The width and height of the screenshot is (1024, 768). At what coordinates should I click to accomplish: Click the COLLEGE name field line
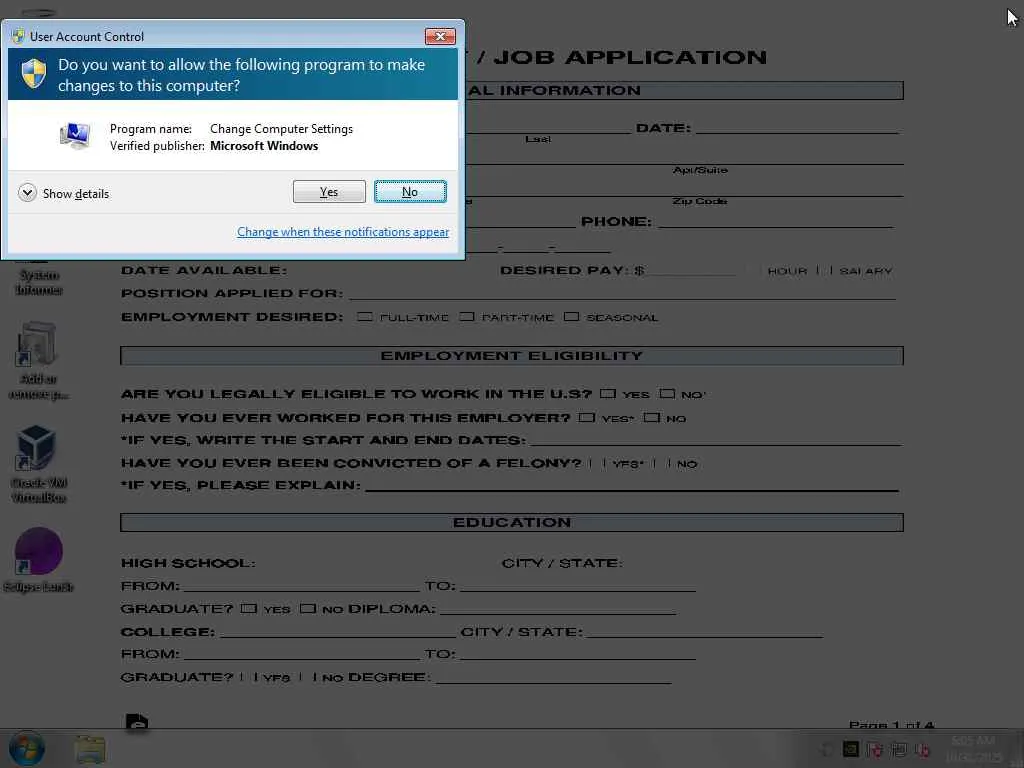pos(338,631)
